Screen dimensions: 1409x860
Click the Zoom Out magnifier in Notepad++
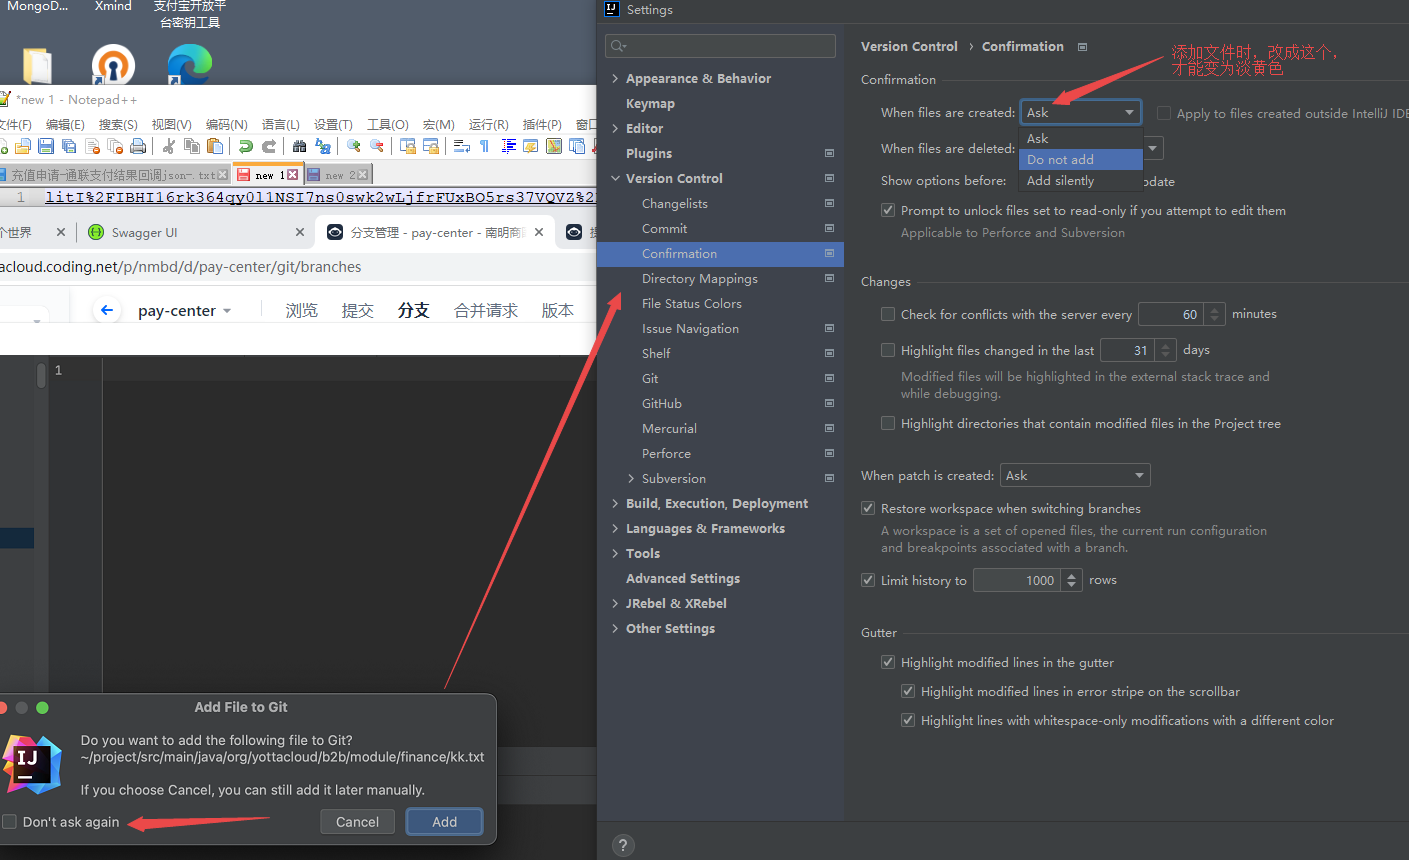376,147
